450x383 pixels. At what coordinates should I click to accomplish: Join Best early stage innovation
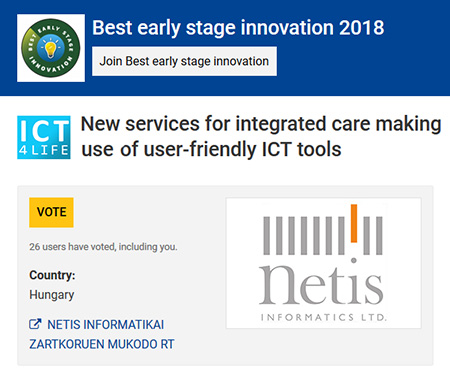[x=184, y=61]
